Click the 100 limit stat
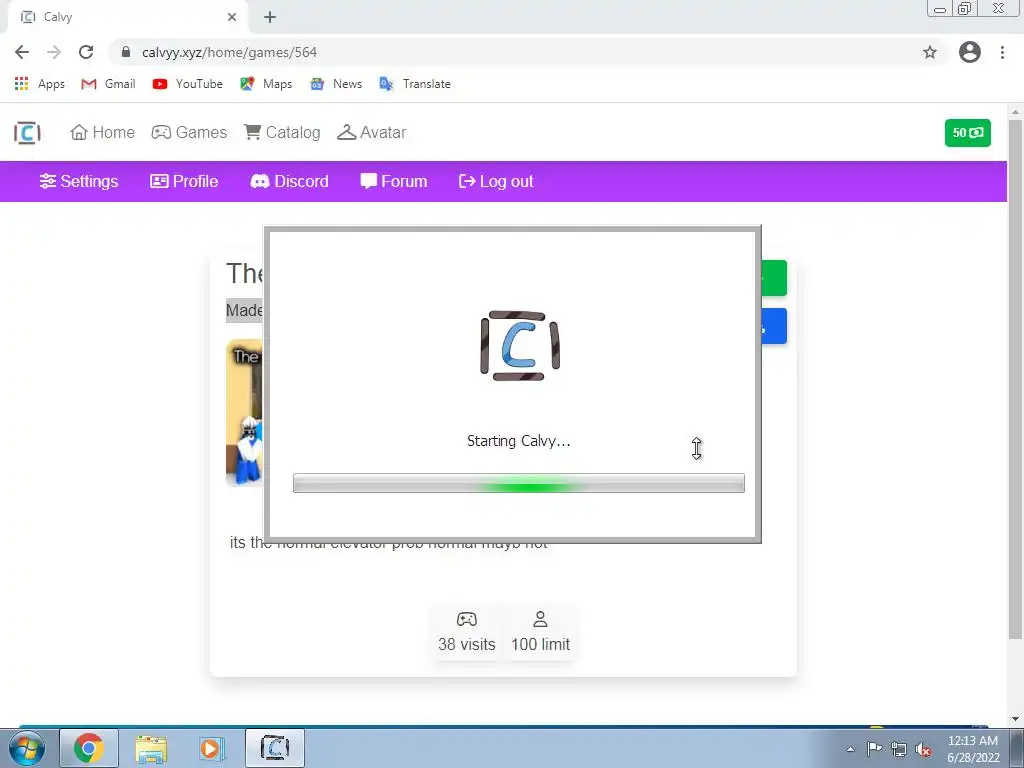 [x=540, y=644]
